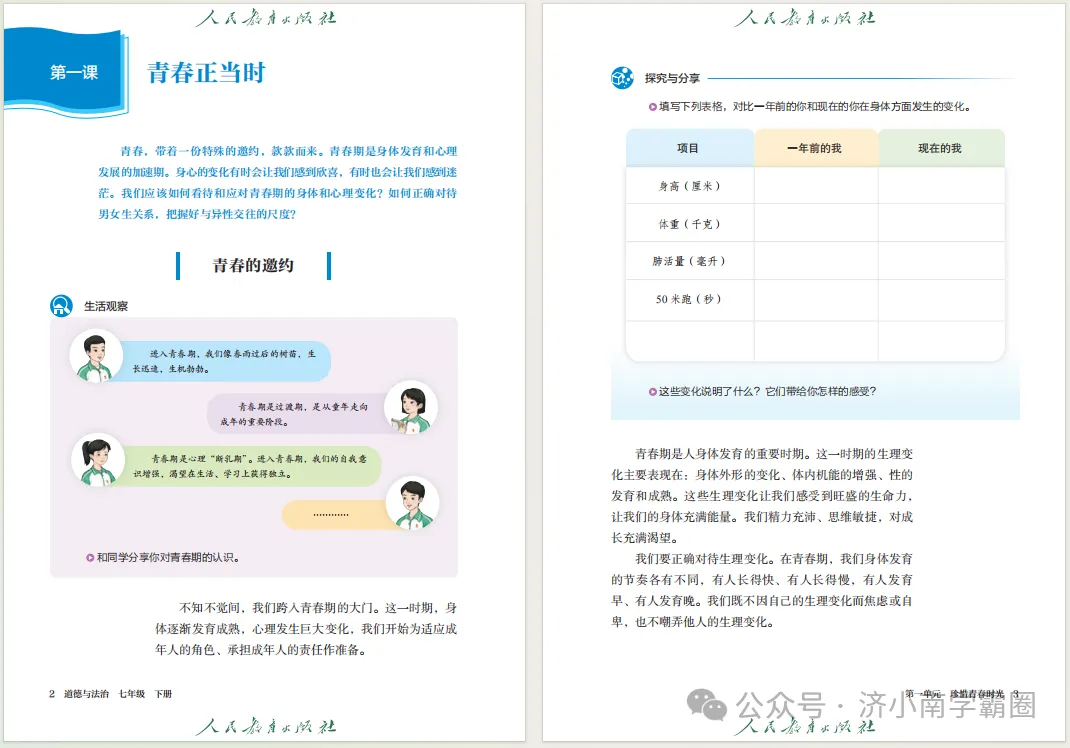The width and height of the screenshot is (1070, 748).
Task: Click the purple bullet before 和同学分享
Action: click(90, 558)
